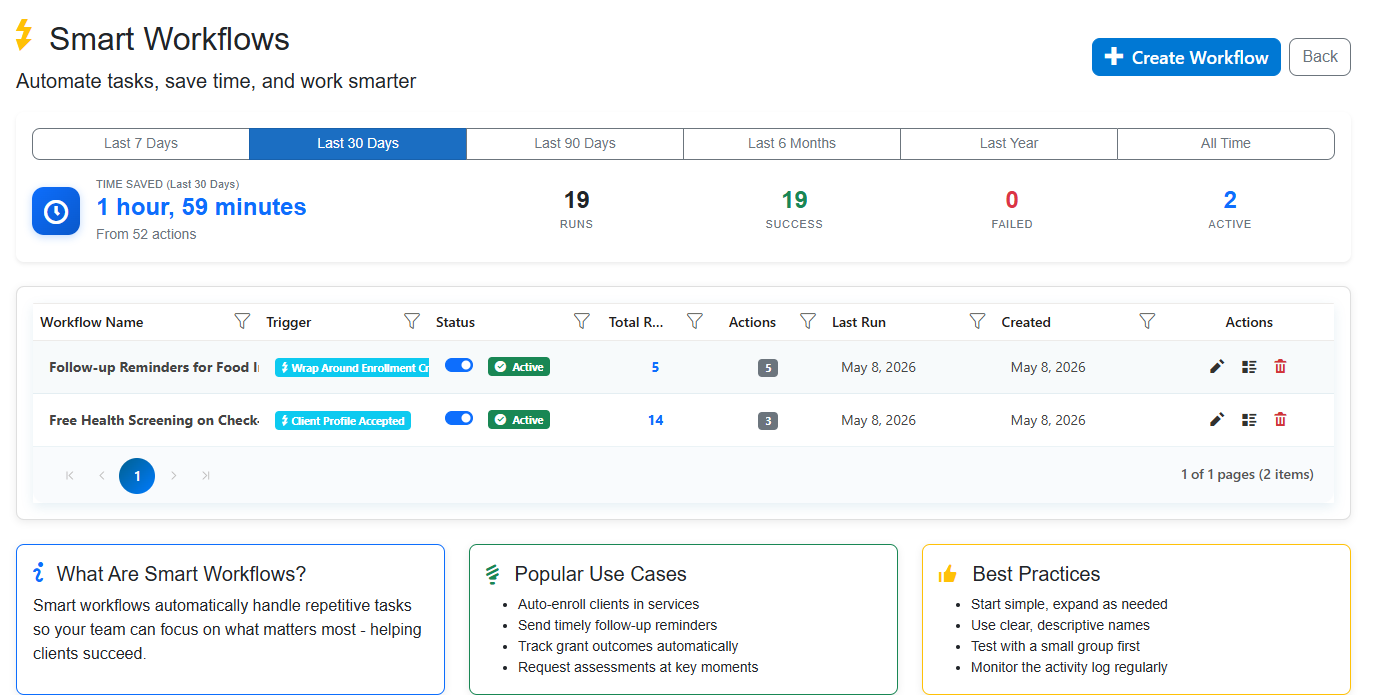Click 'From 52 actions' text
The image size is (1375, 695).
pos(146,234)
